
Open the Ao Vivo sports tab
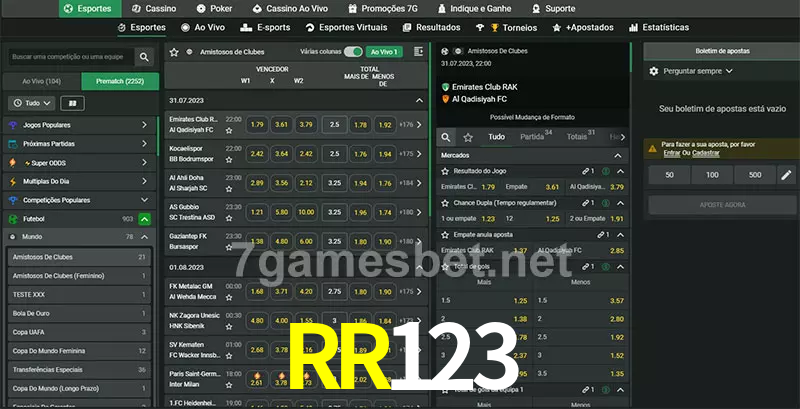203,28
